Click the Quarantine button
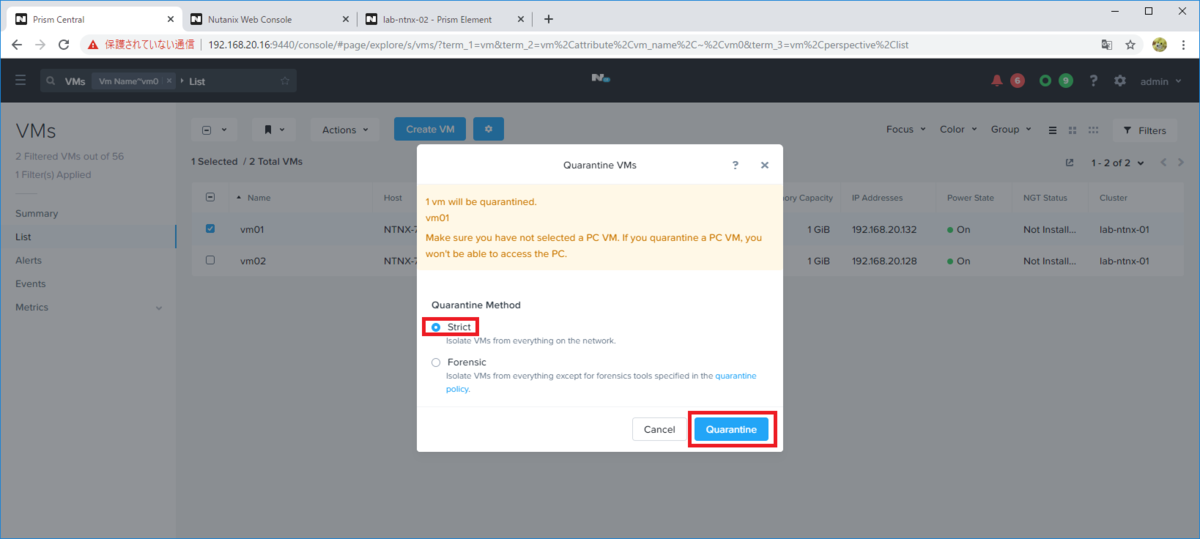This screenshot has height=539, width=1200. point(731,429)
